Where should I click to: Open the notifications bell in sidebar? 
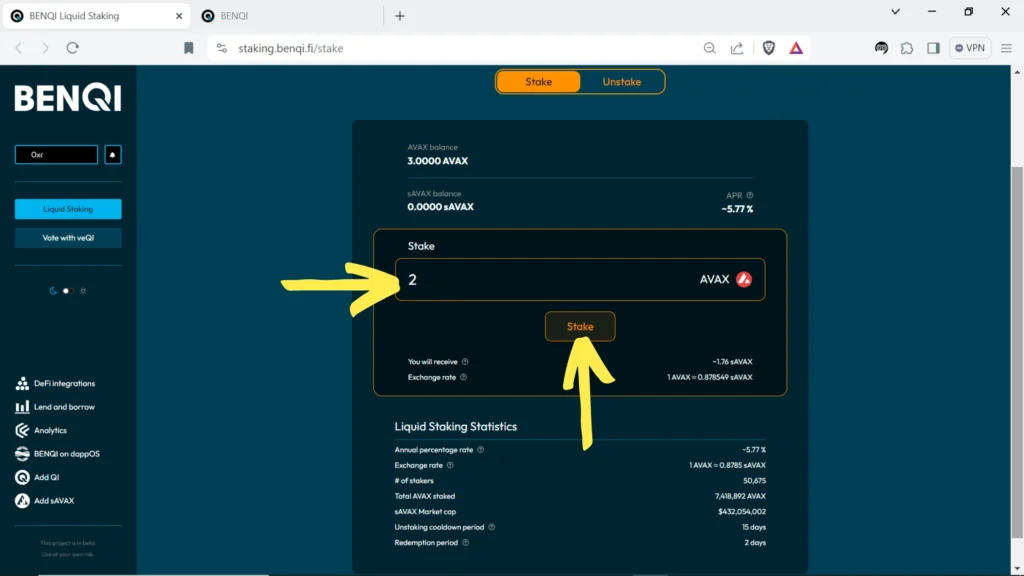point(113,155)
